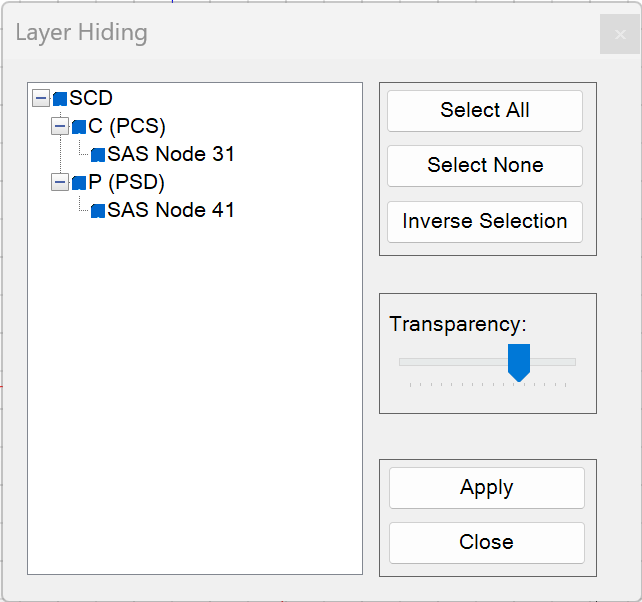This screenshot has width=642, height=602.
Task: Click the blue icon next to P (PSD)
Action: click(79, 183)
